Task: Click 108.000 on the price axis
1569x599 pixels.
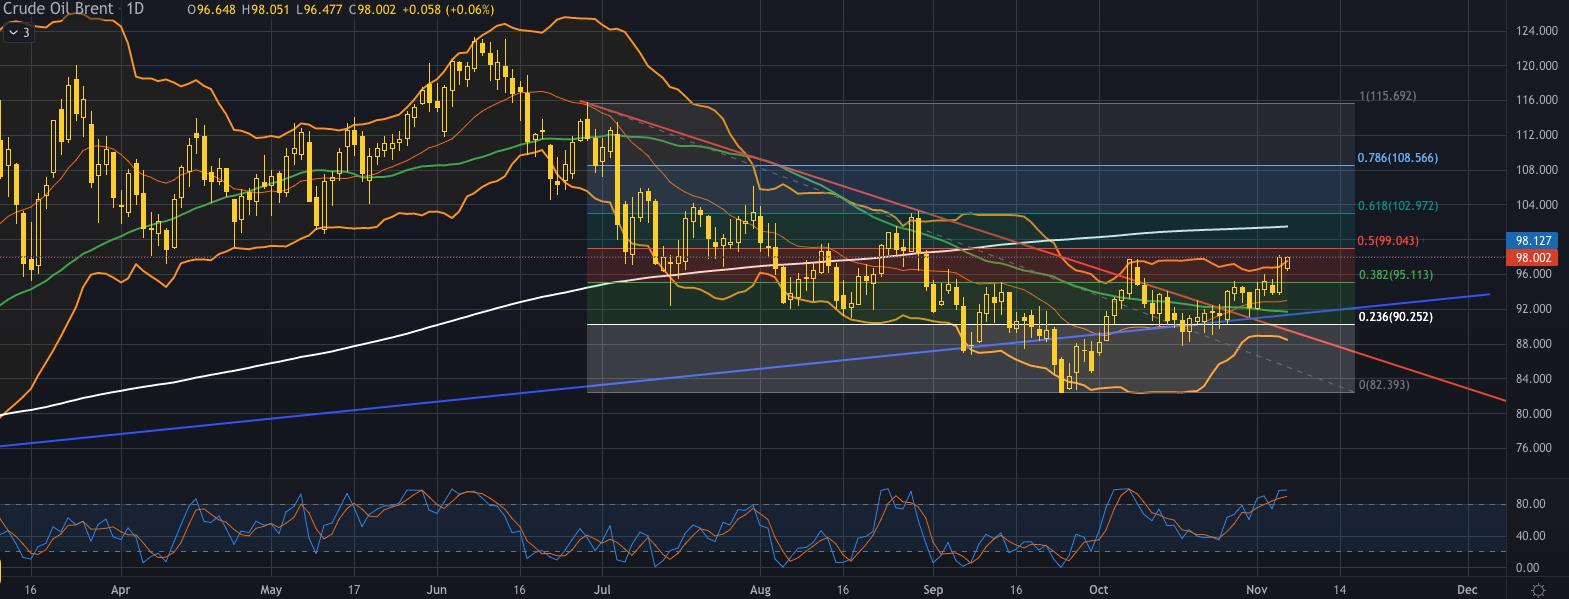Action: pyautogui.click(x=1537, y=170)
